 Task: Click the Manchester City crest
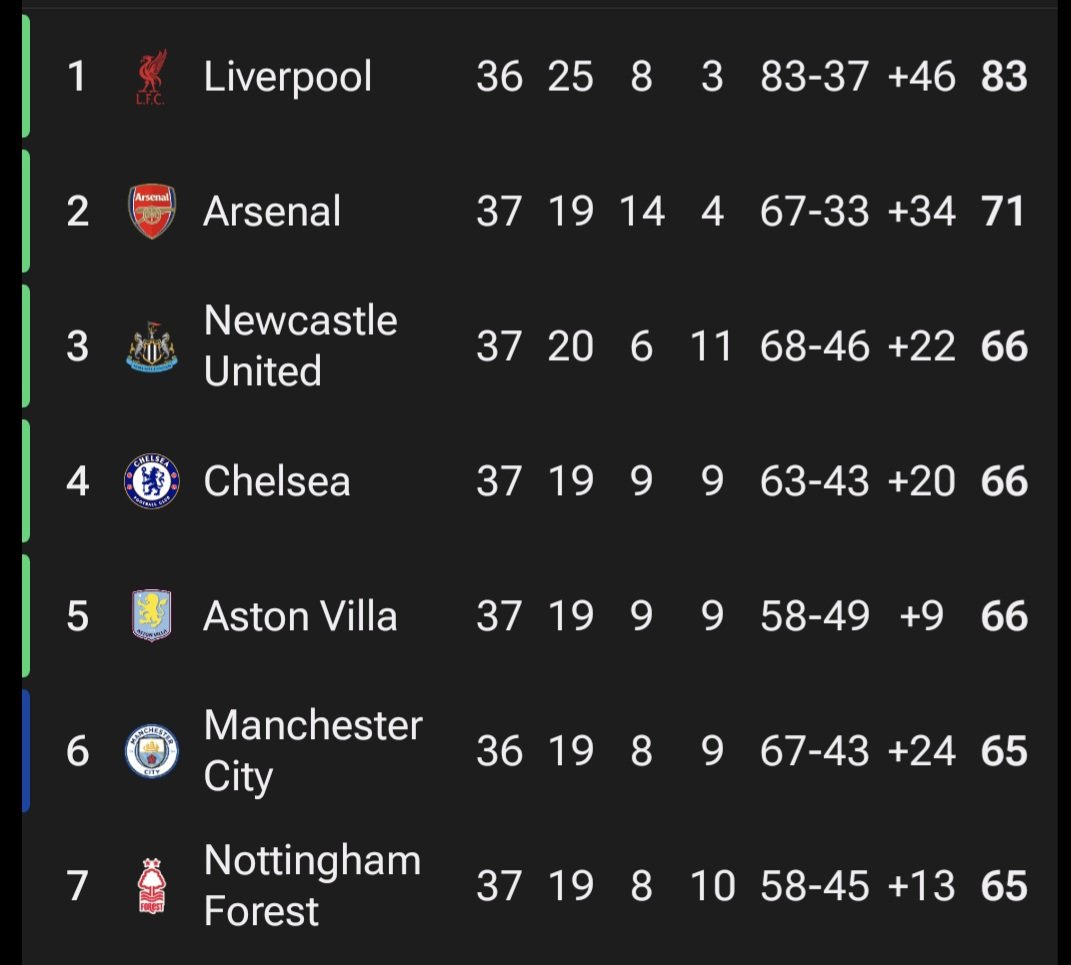tap(152, 751)
